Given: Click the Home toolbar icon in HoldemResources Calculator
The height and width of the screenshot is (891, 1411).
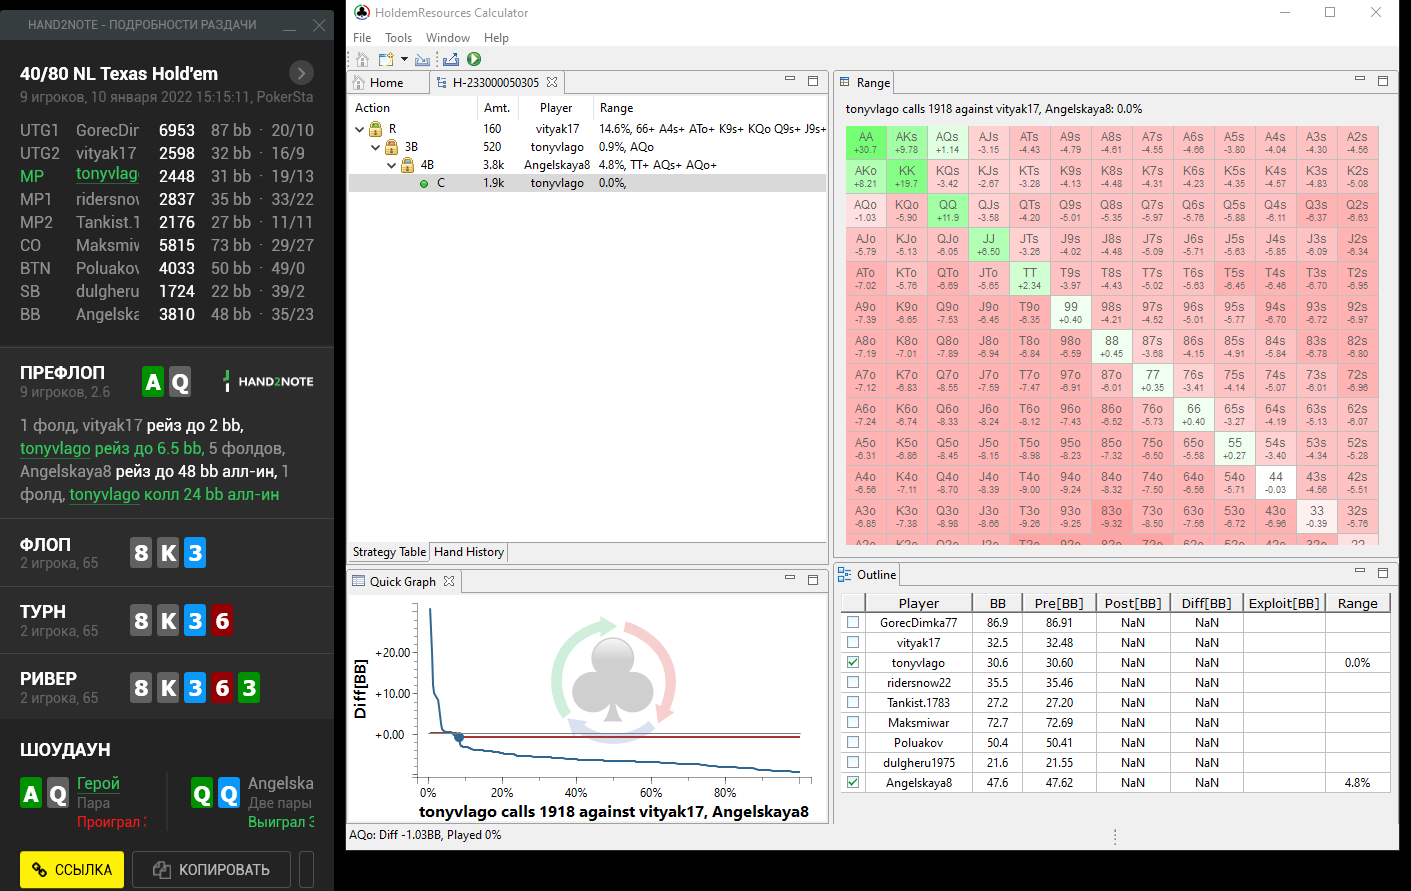Looking at the screenshot, I should coord(362,60).
